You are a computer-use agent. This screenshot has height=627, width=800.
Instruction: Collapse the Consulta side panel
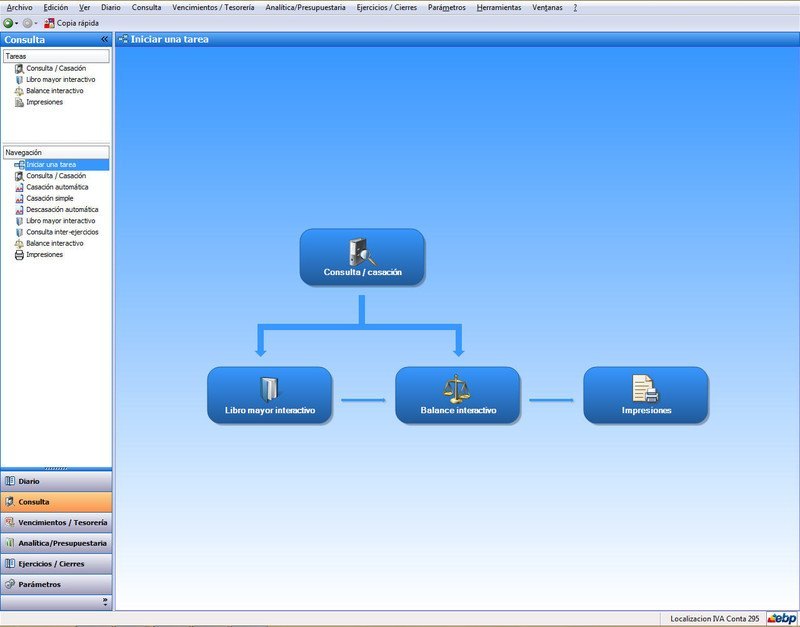[104, 40]
